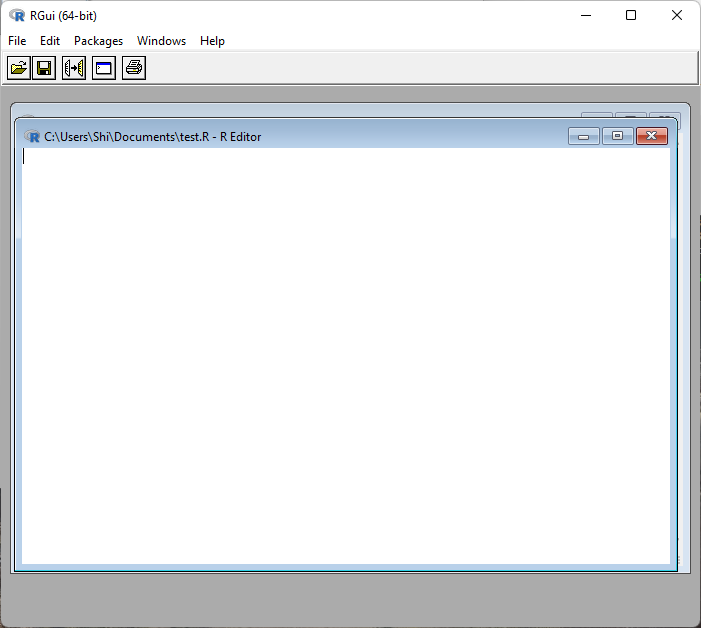Maximize the test.R R Editor window

coord(617,136)
